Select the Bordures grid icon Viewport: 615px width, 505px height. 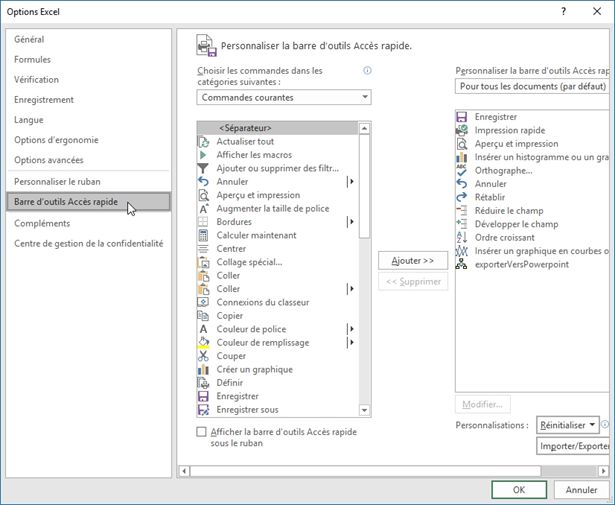coord(203,222)
